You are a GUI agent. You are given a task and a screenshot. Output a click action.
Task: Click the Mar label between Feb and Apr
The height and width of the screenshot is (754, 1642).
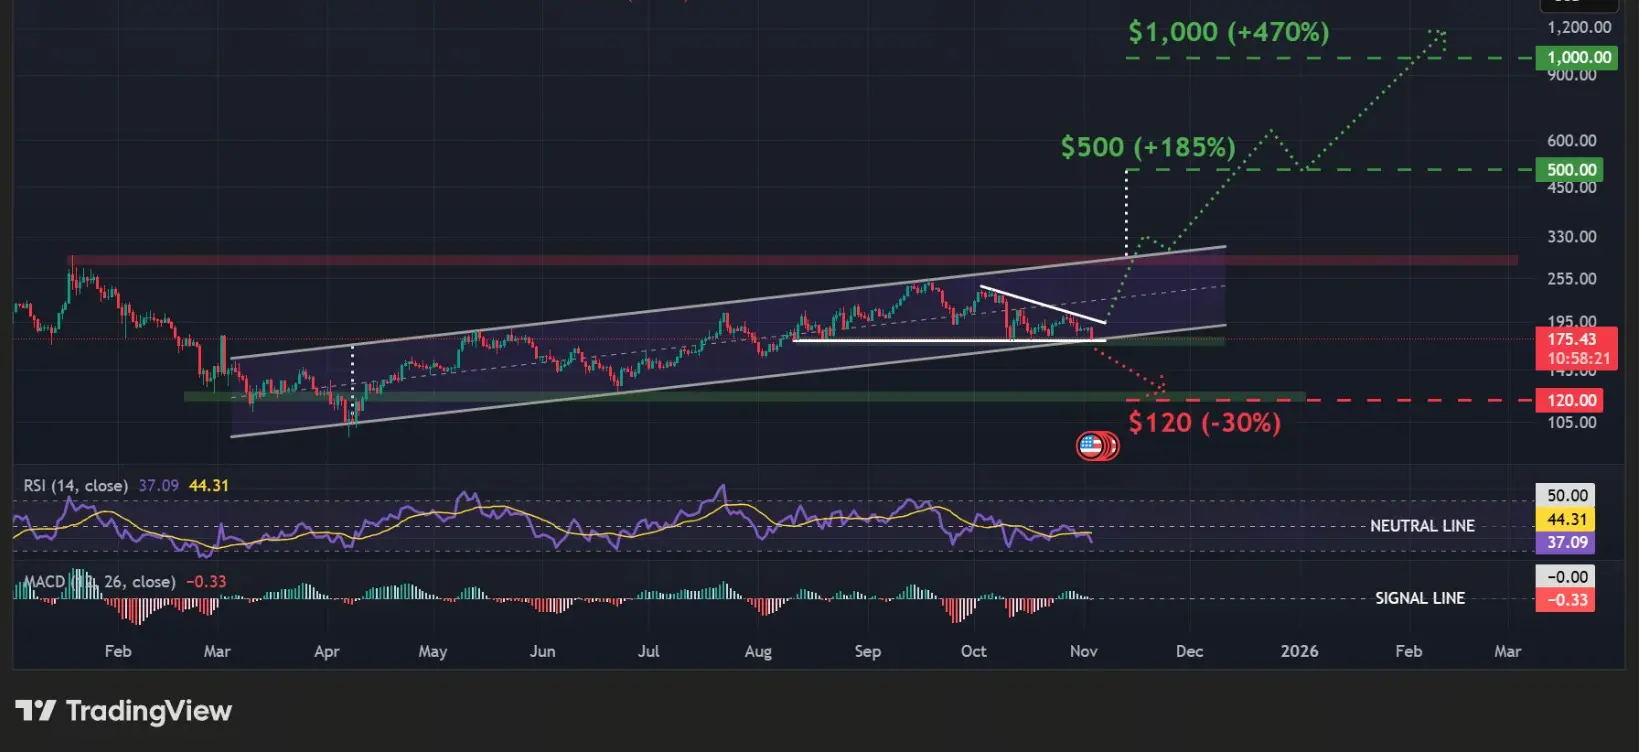click(217, 652)
